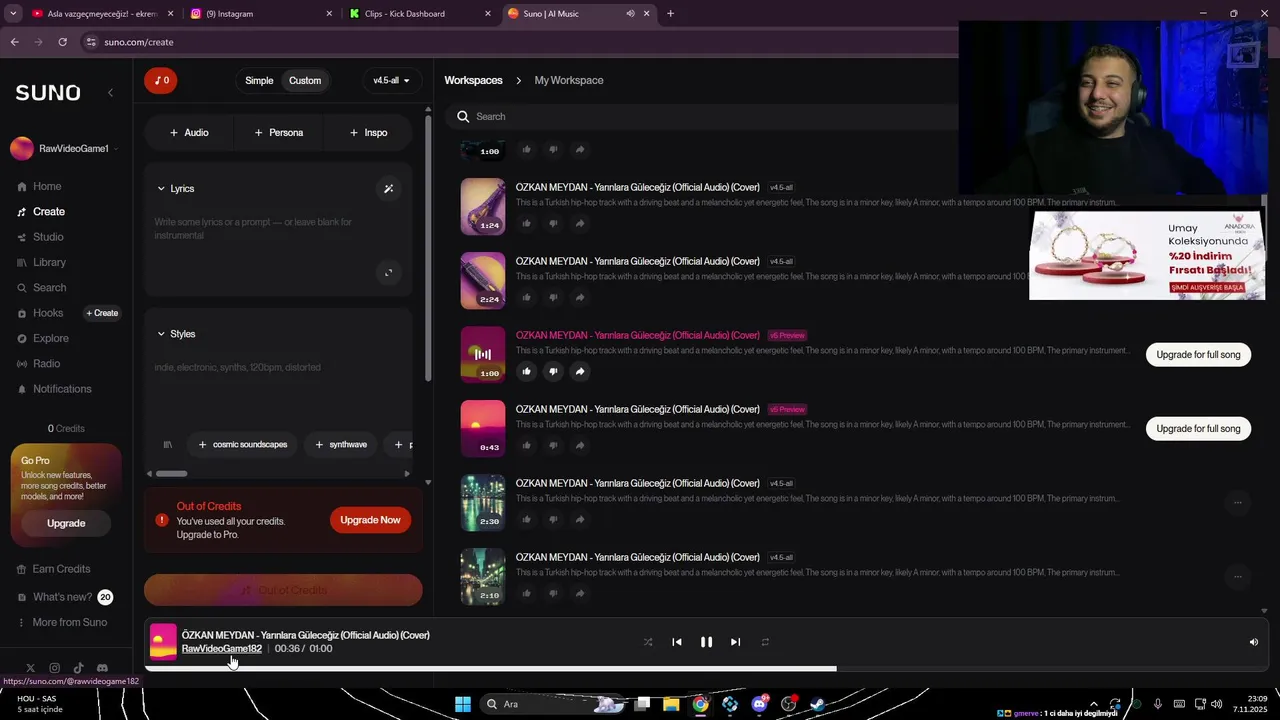Image resolution: width=1280 pixels, height=720 pixels.
Task: Collapse the Suno sidebar arrow
Action: coord(110,92)
